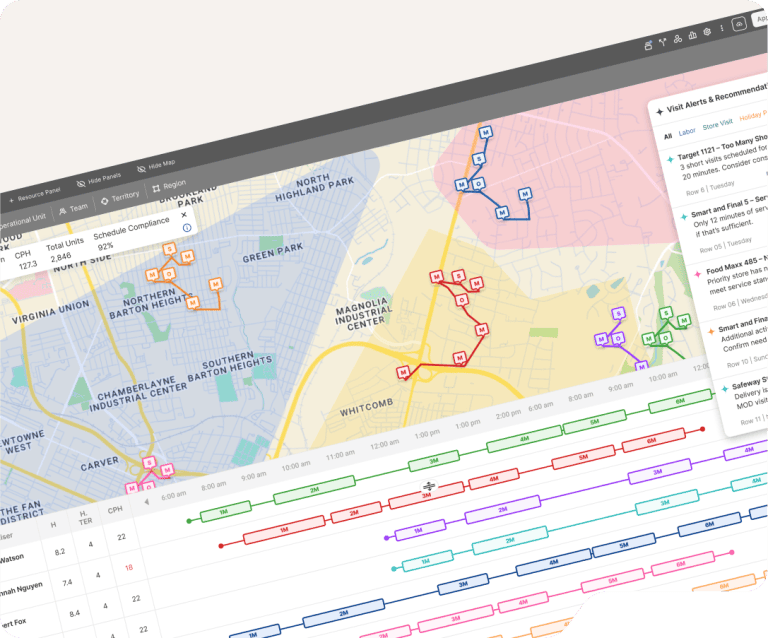Image resolution: width=768 pixels, height=638 pixels.
Task: Click the branching routes icon in top bar
Action: pos(663,42)
